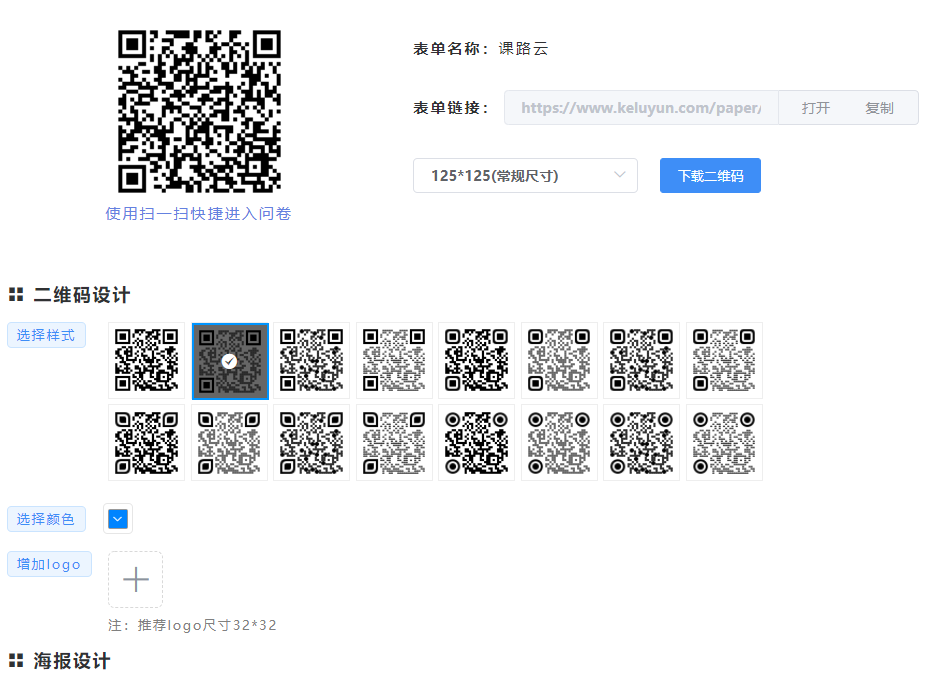Screen dimensions: 931x680
Task: Select the sixth QR style in the bottom row
Action: tap(559, 442)
